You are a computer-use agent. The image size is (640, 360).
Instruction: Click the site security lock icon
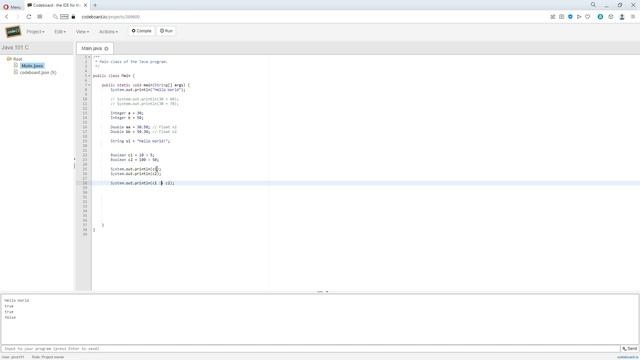73,17
